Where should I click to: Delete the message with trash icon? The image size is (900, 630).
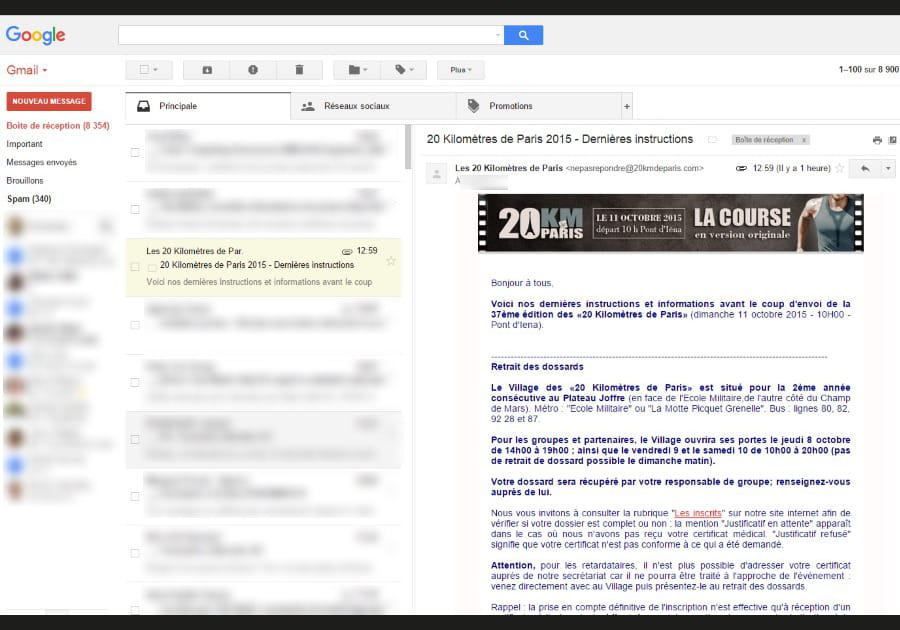pos(299,70)
